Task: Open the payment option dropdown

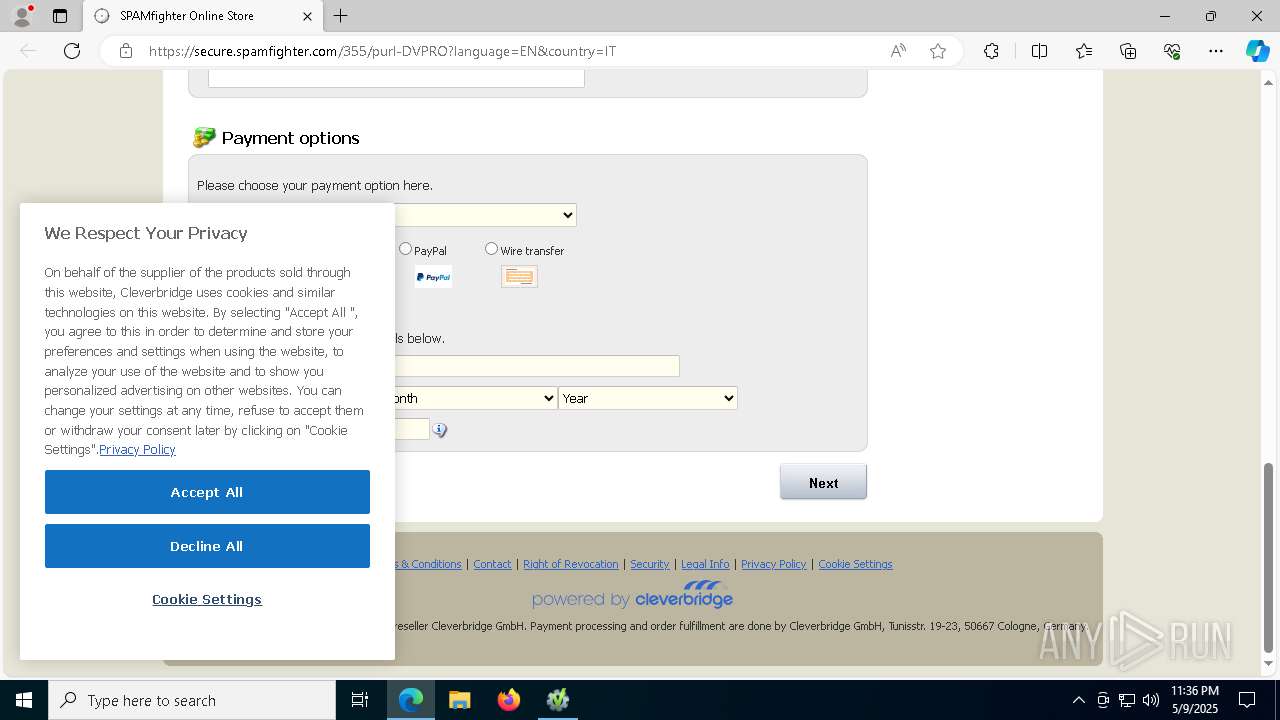Action: pyautogui.click(x=485, y=215)
